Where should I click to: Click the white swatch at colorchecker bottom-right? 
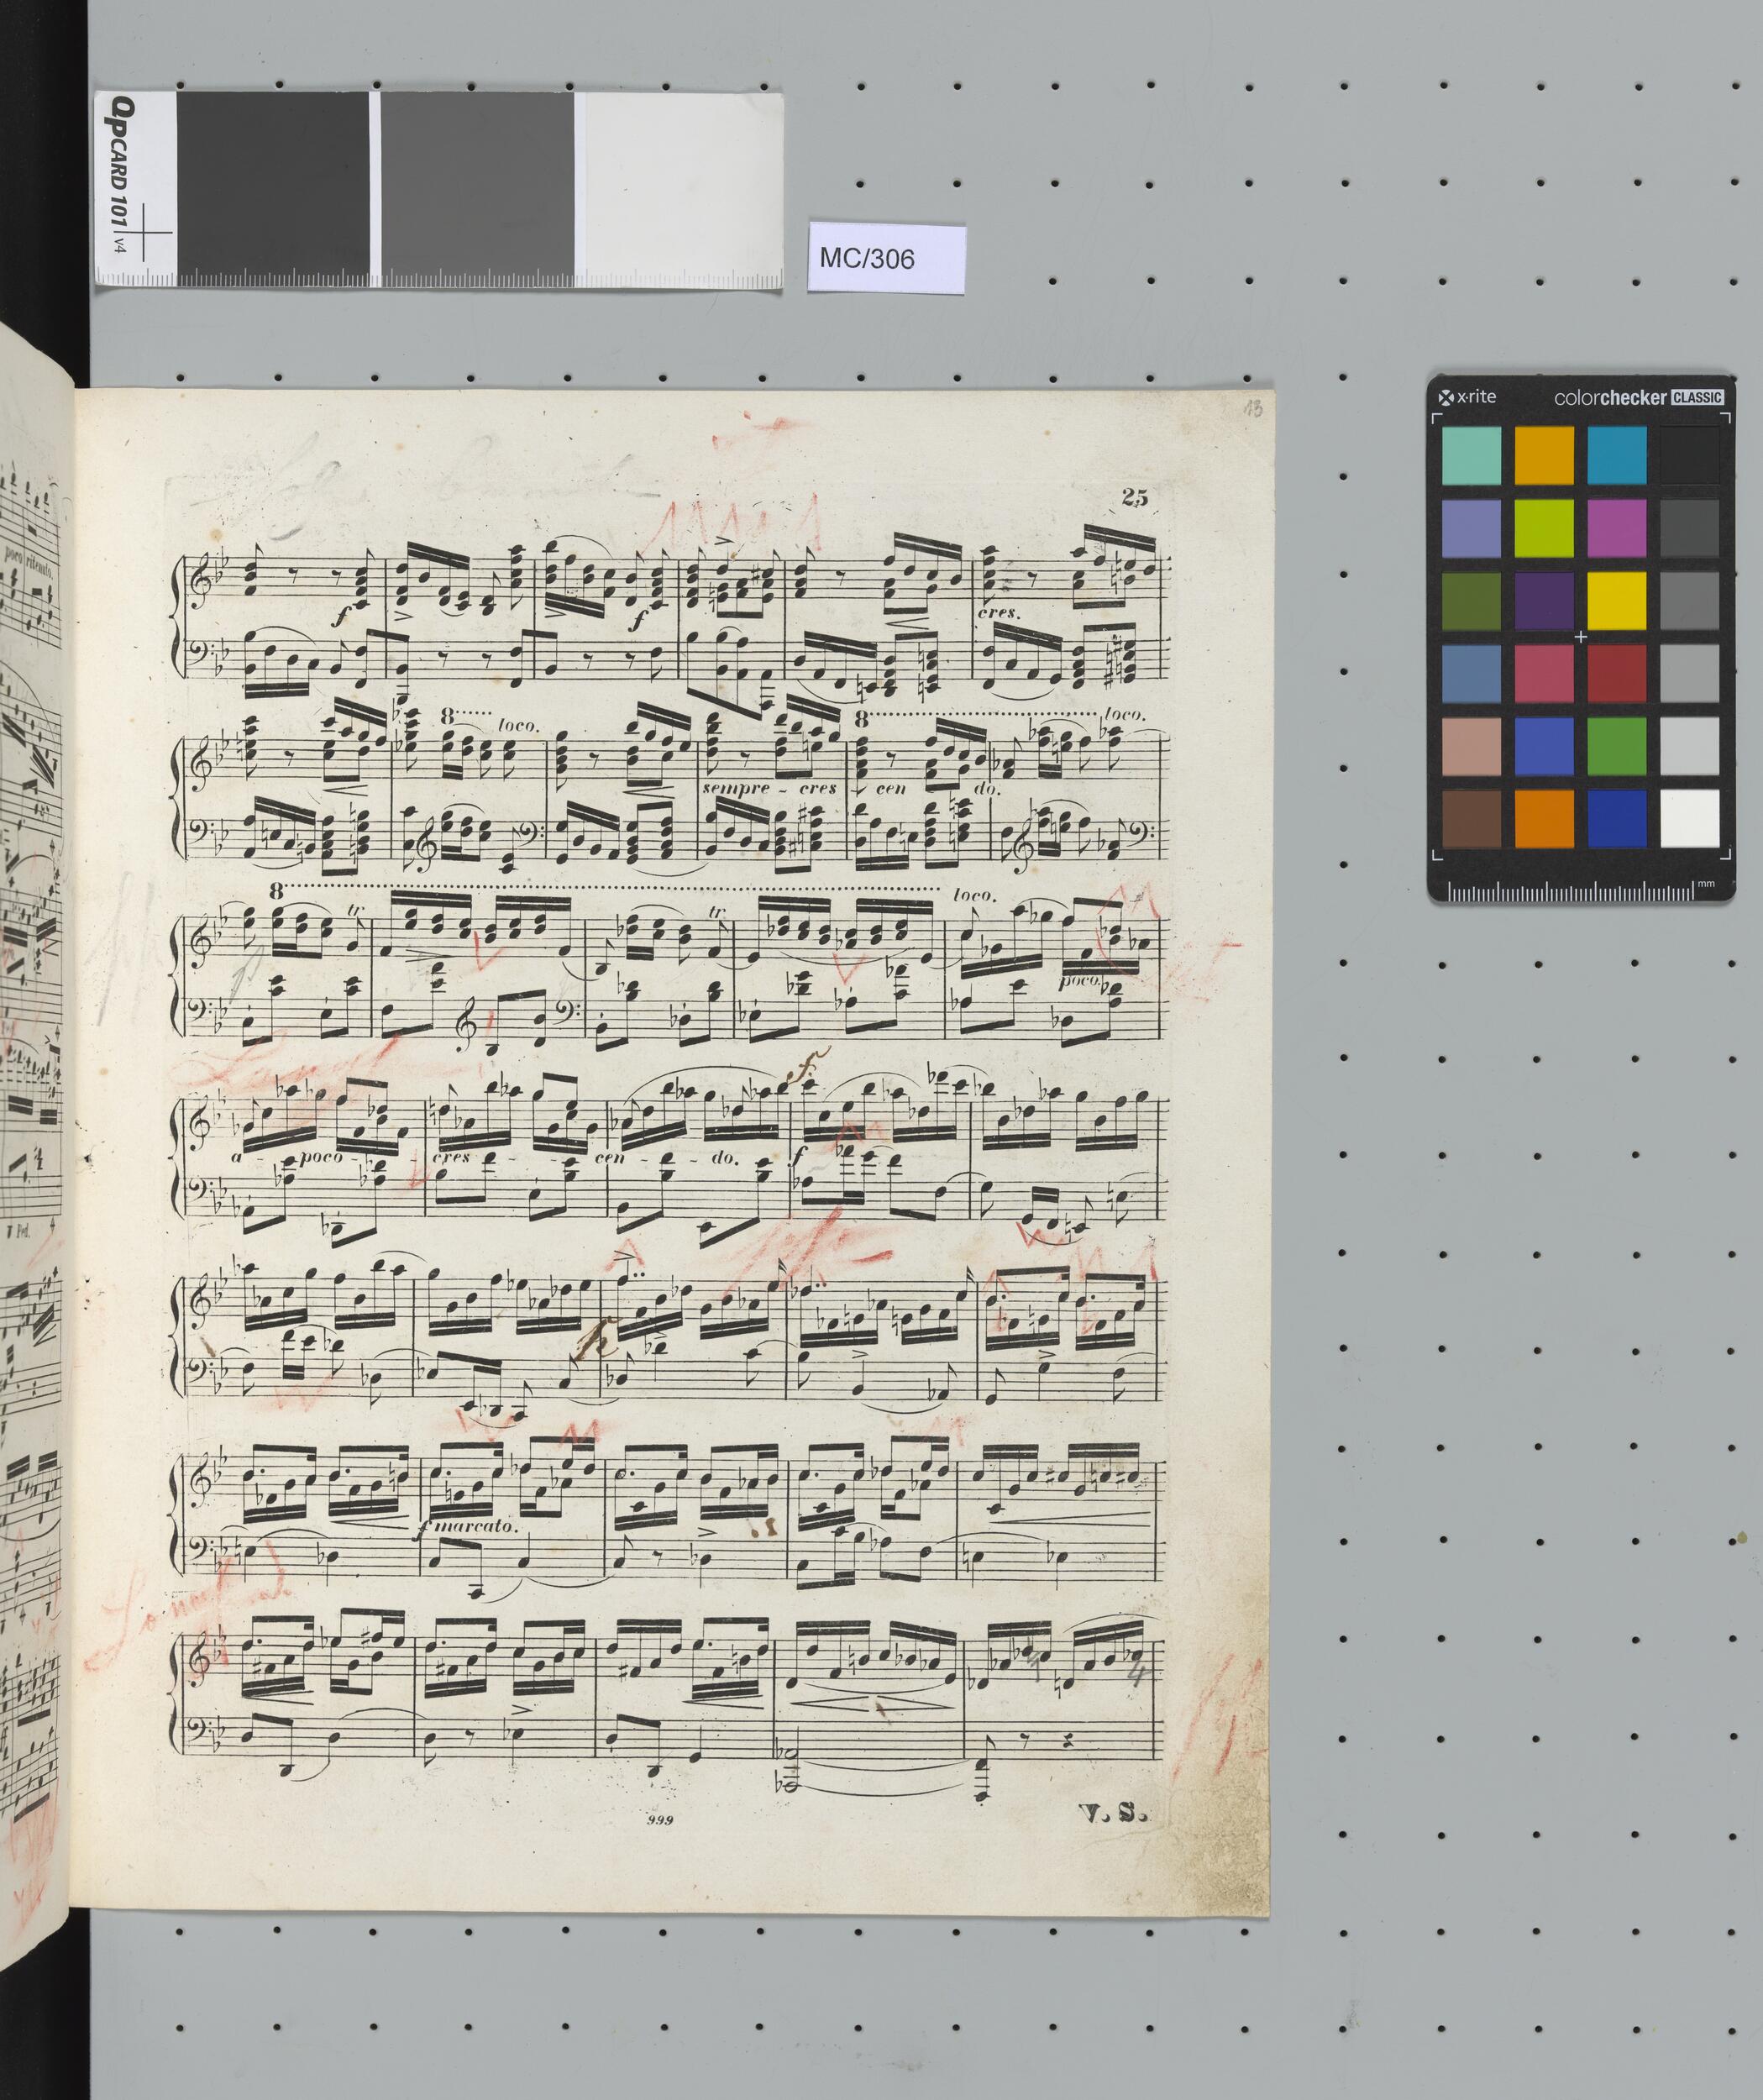pos(1690,818)
